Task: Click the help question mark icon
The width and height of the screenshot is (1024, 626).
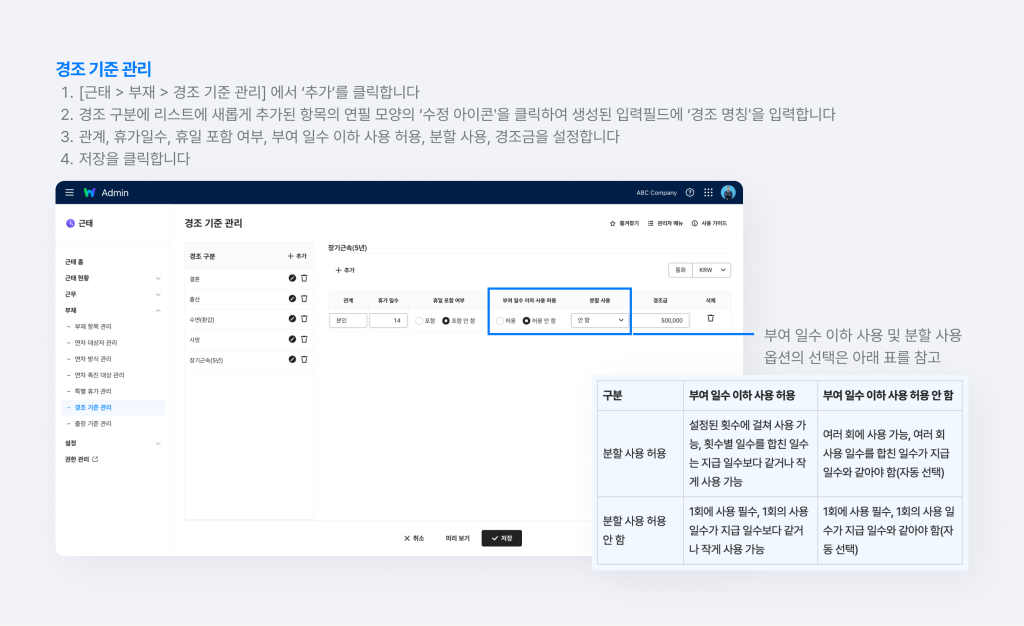Action: tap(690, 193)
